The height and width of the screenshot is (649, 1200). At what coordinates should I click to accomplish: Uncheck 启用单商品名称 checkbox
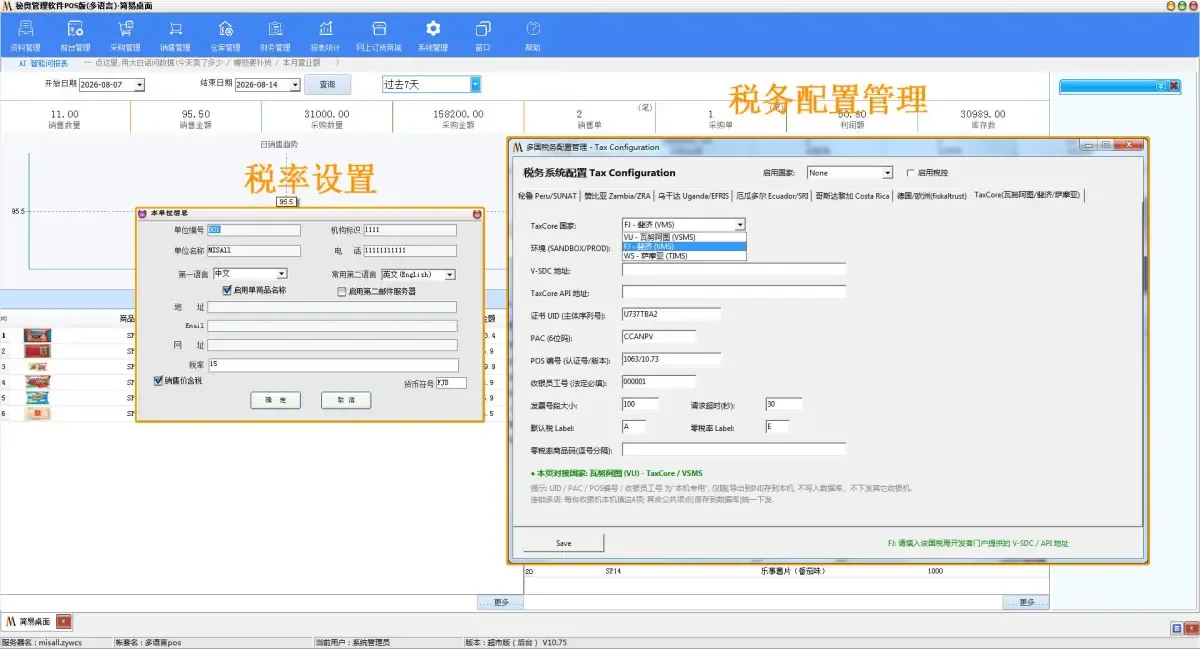(x=227, y=291)
